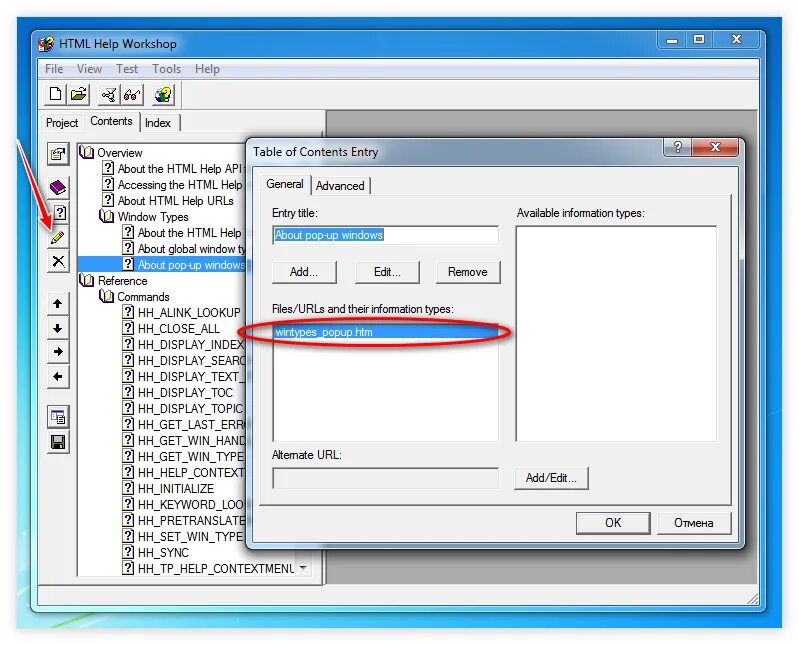Click the Delete selection X icon
The width and height of the screenshot is (799, 645).
pyautogui.click(x=58, y=261)
